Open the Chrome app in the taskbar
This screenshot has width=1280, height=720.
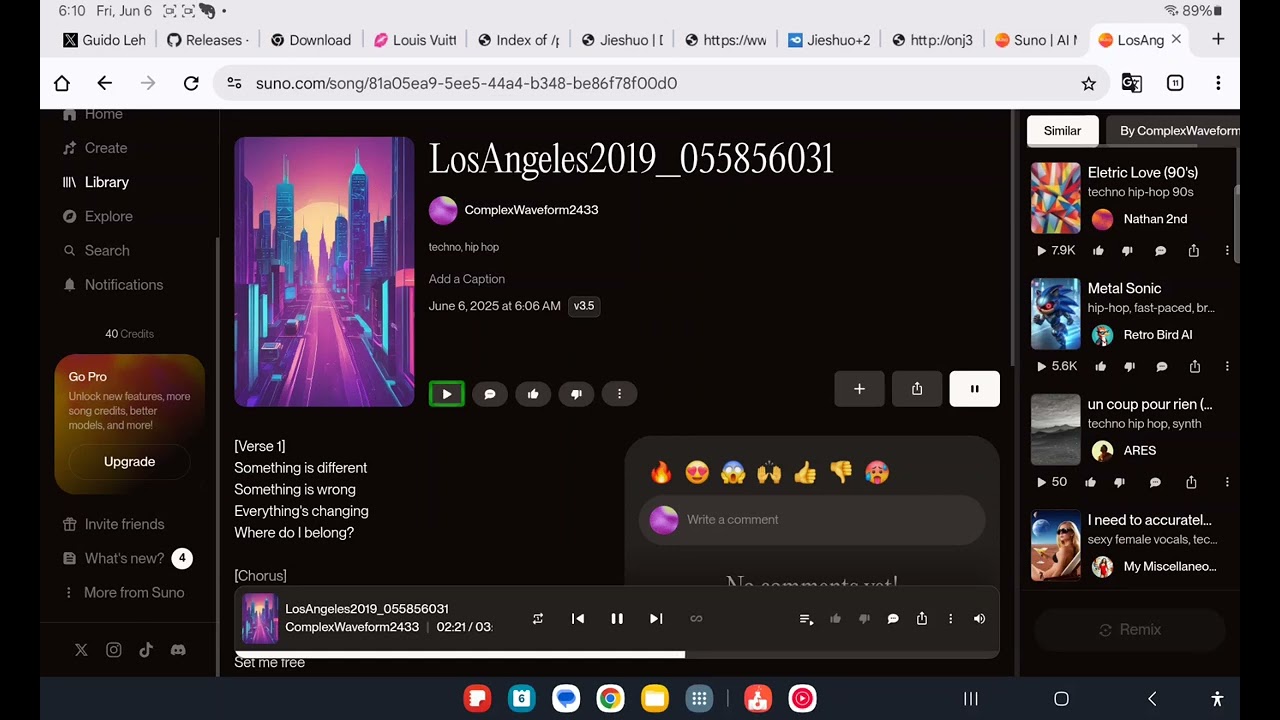coord(610,699)
